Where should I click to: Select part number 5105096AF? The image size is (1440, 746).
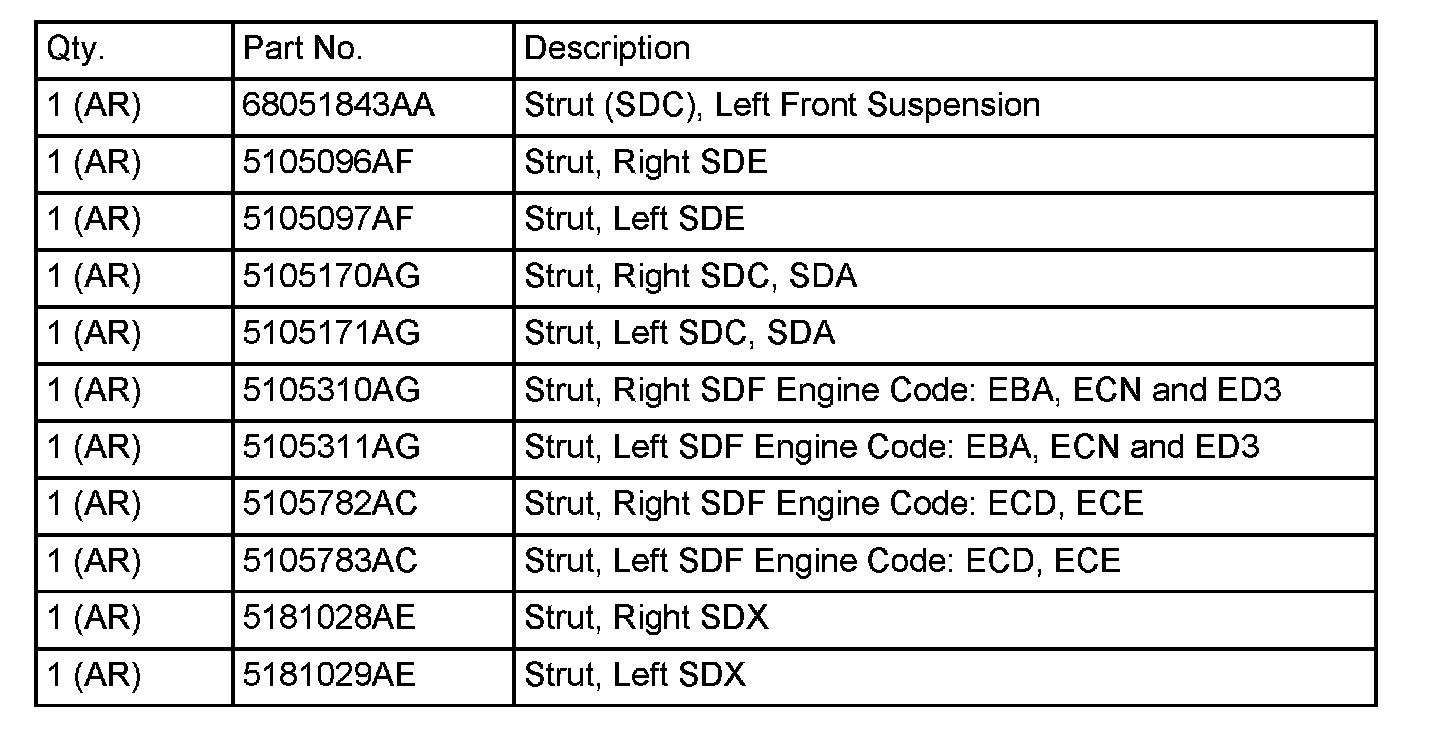tap(328, 162)
